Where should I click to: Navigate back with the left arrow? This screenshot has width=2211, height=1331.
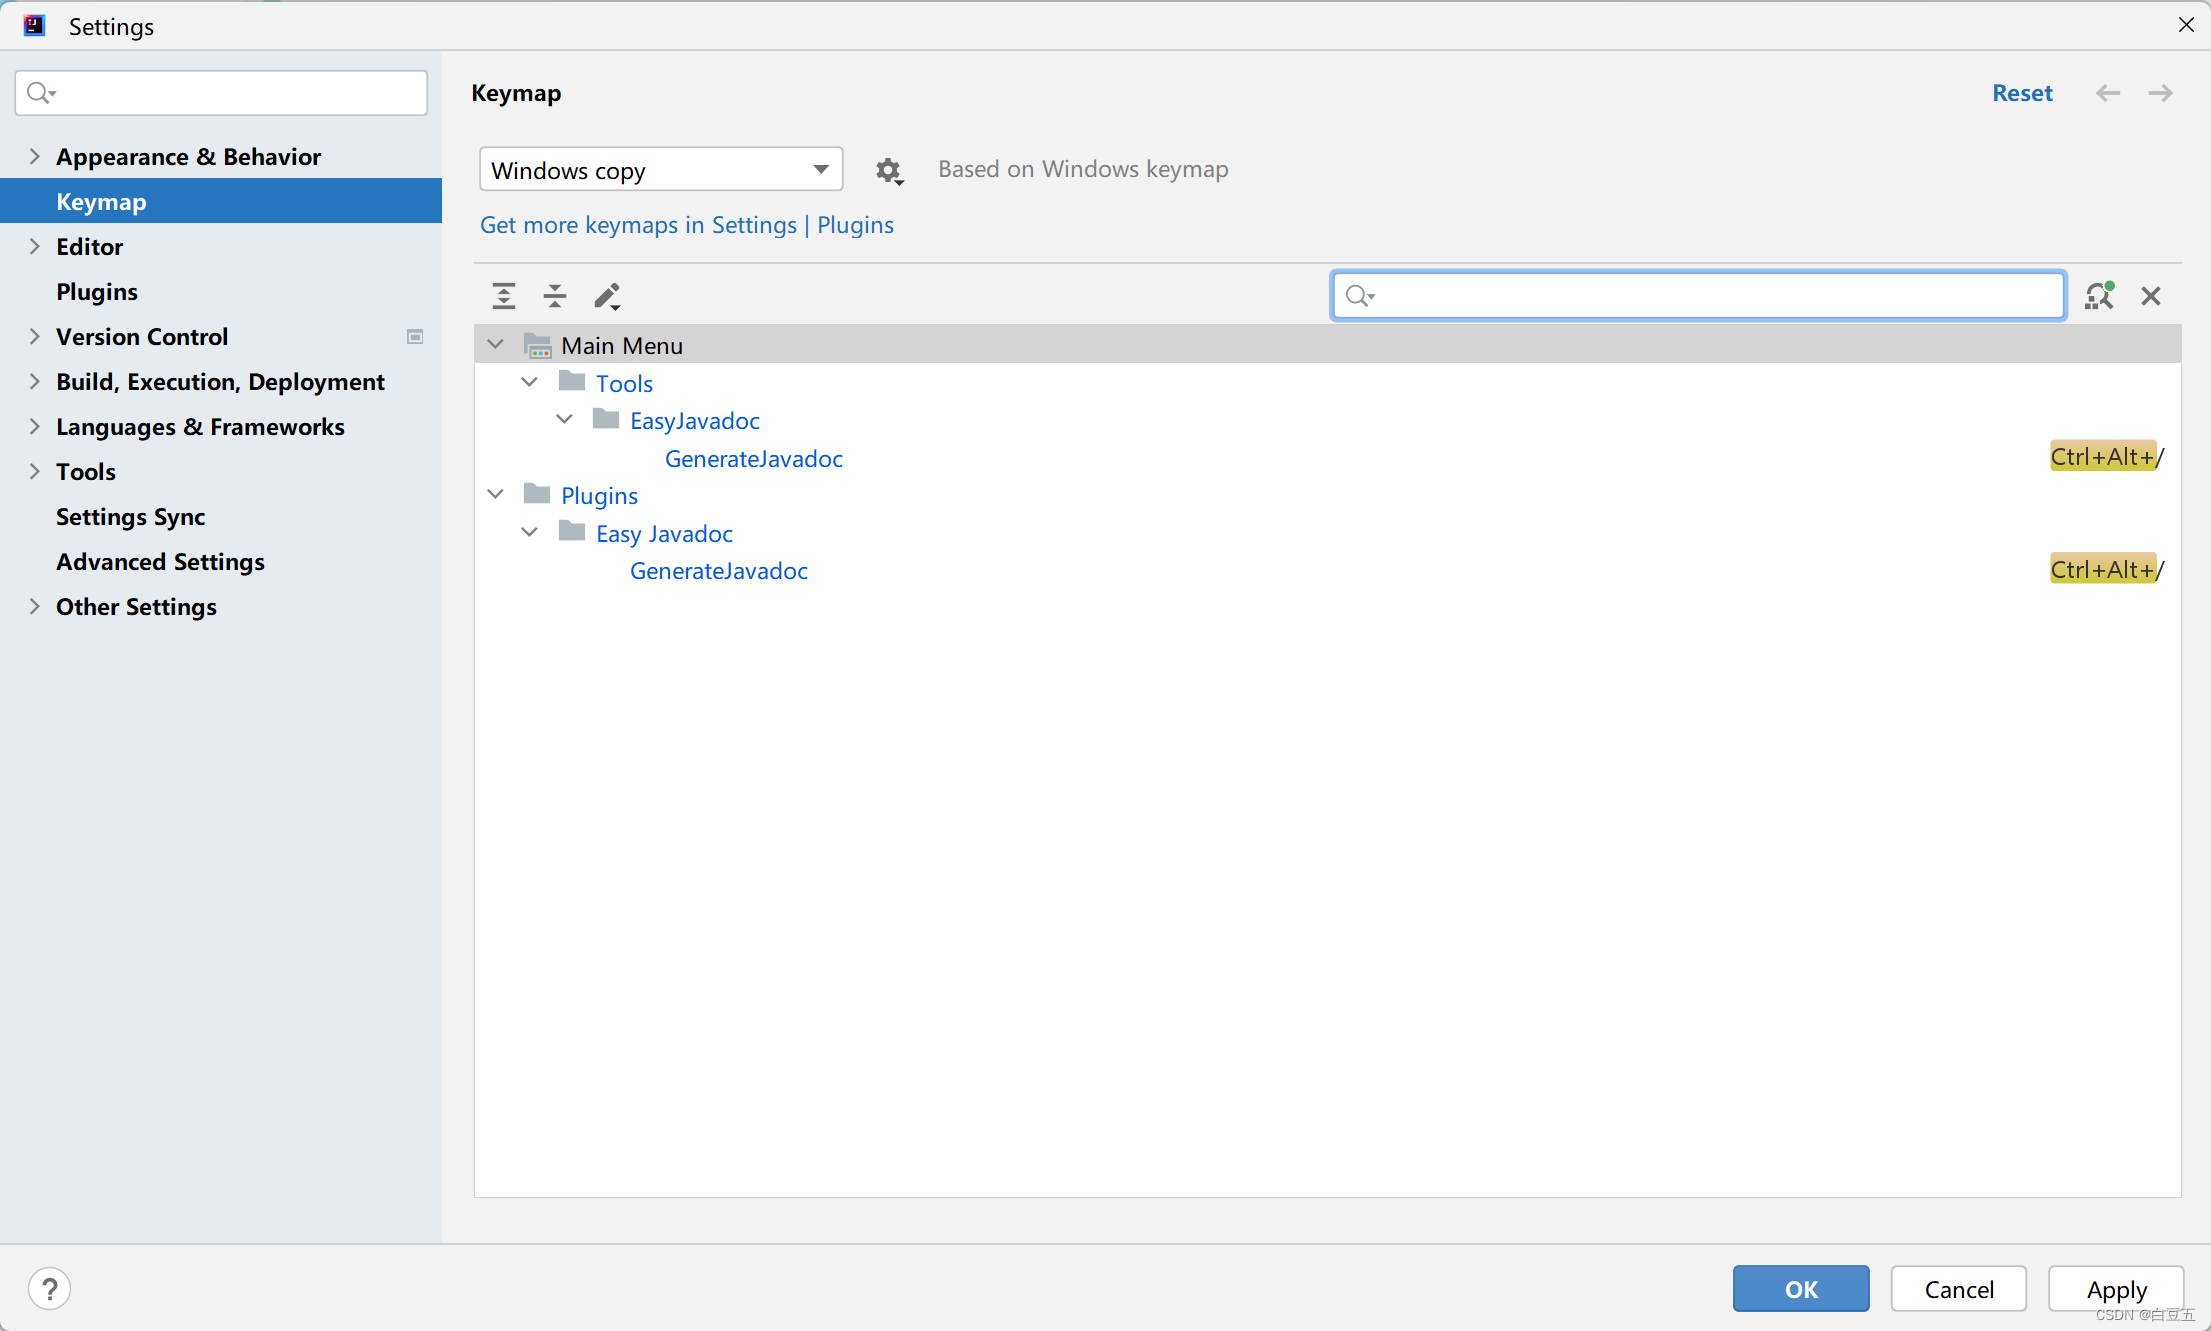(2108, 93)
